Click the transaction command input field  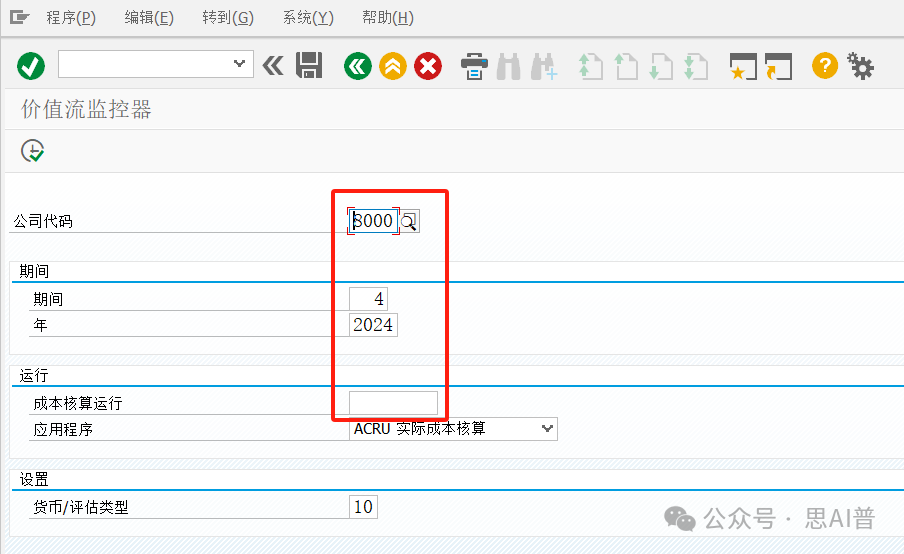pos(156,64)
